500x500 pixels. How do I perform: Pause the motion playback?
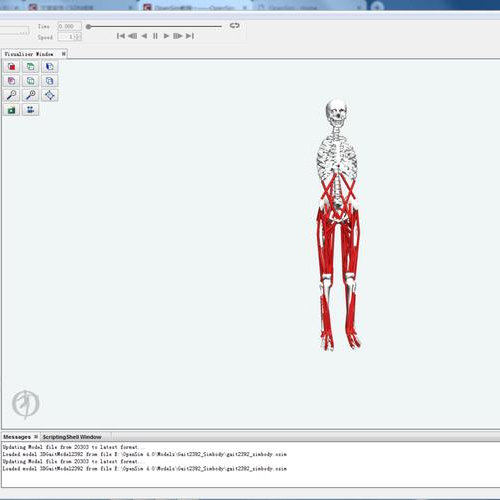[x=155, y=36]
